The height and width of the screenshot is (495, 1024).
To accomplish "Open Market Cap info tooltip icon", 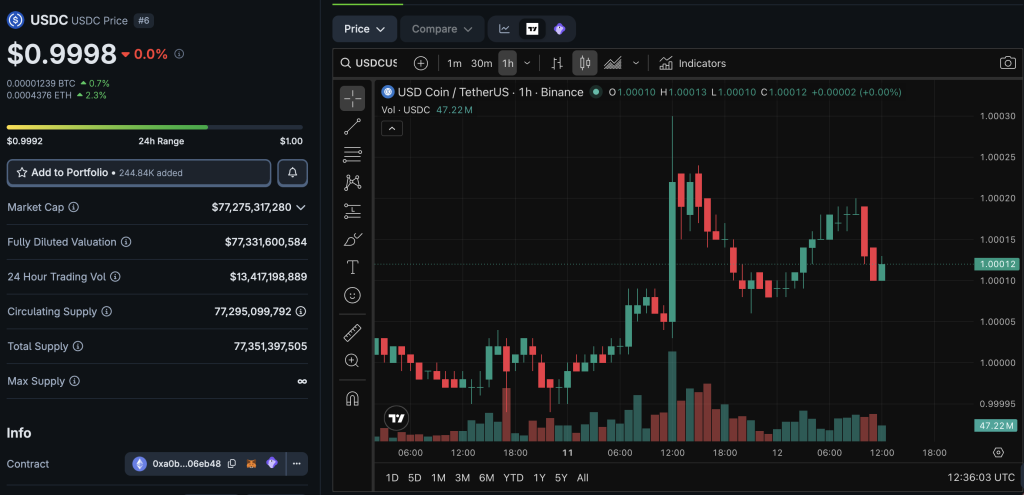I will (x=74, y=207).
